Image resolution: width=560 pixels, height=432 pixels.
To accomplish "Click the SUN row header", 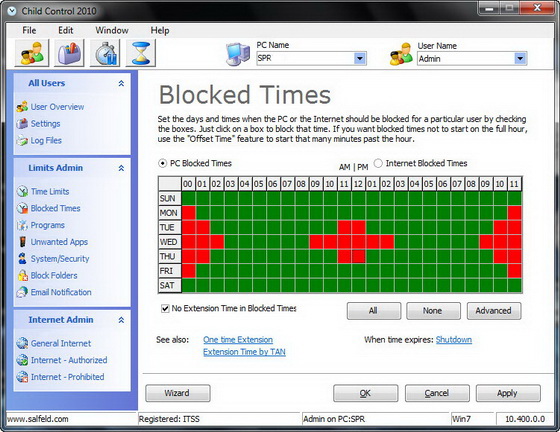I will (x=170, y=199).
